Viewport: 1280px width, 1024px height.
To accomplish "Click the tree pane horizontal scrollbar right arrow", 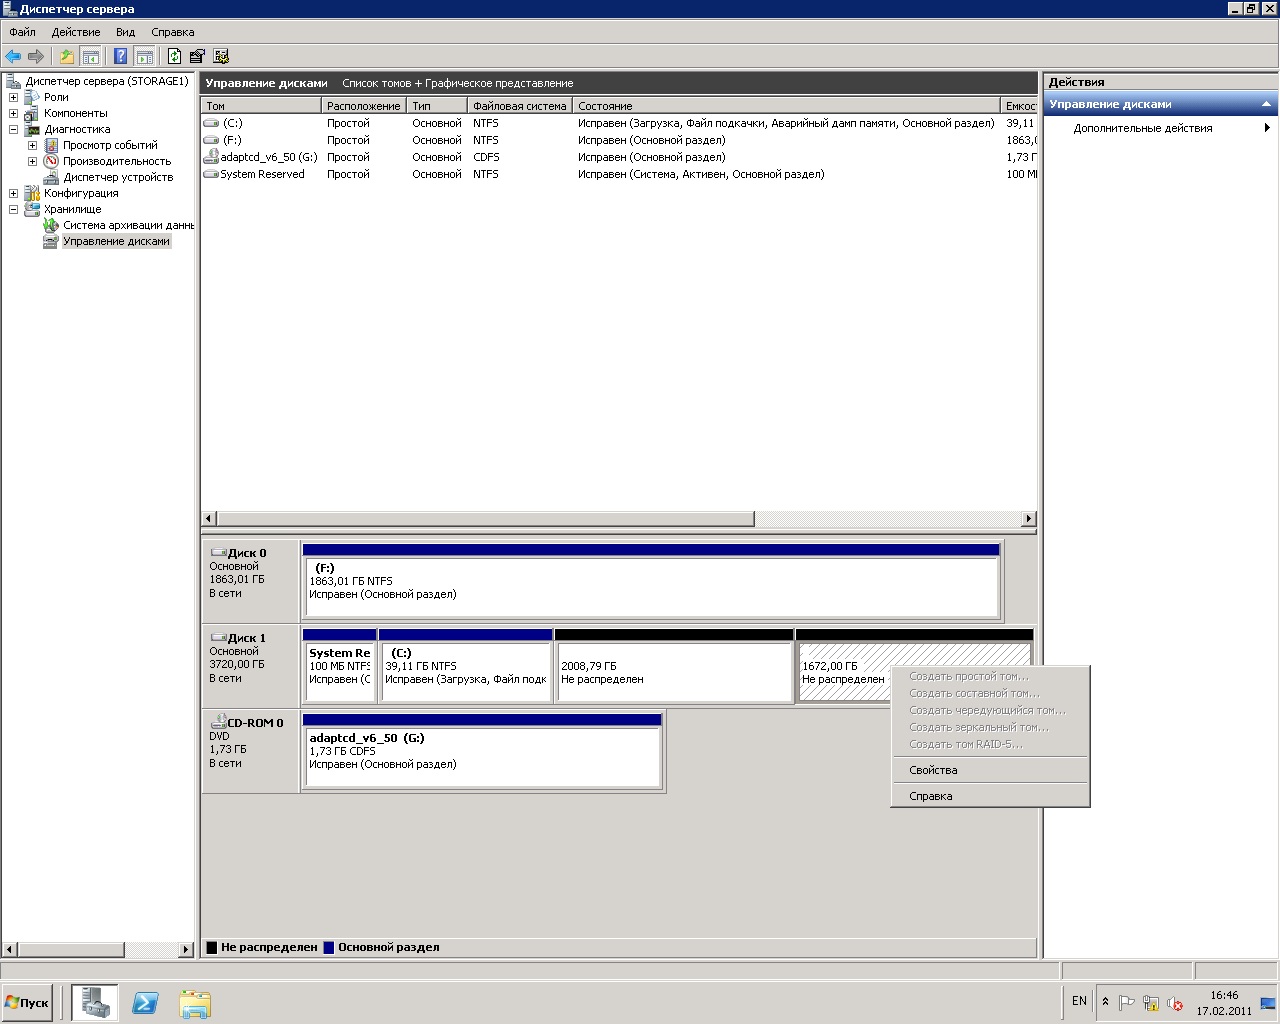I will (186, 949).
